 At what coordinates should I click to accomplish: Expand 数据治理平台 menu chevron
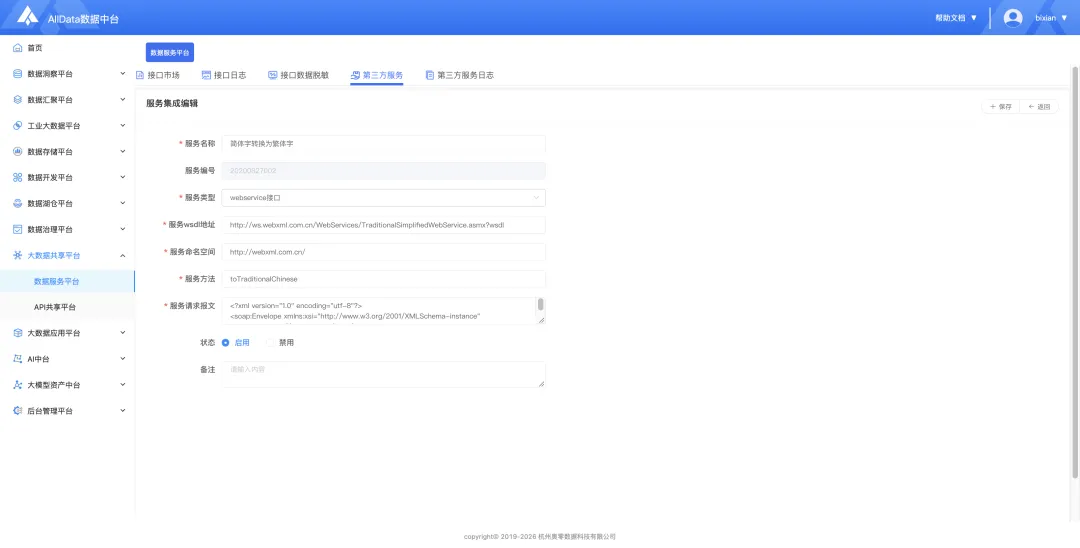coord(123,229)
